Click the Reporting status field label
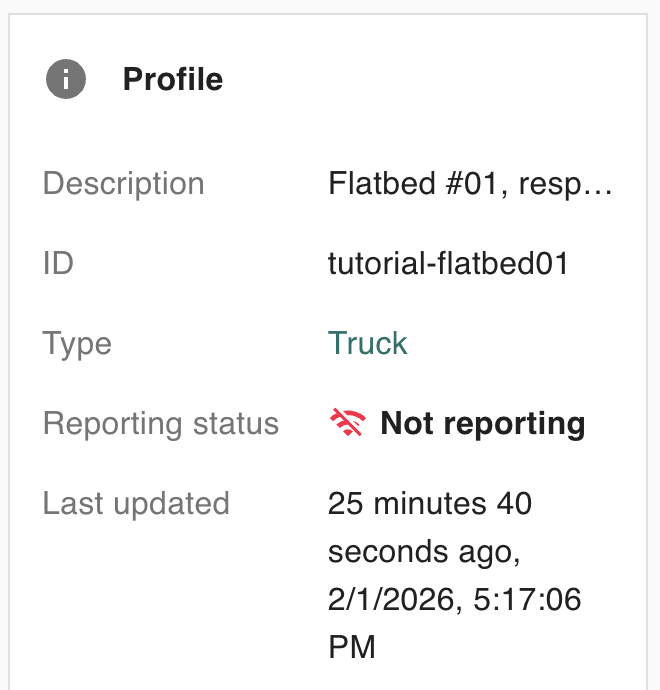 (x=160, y=423)
